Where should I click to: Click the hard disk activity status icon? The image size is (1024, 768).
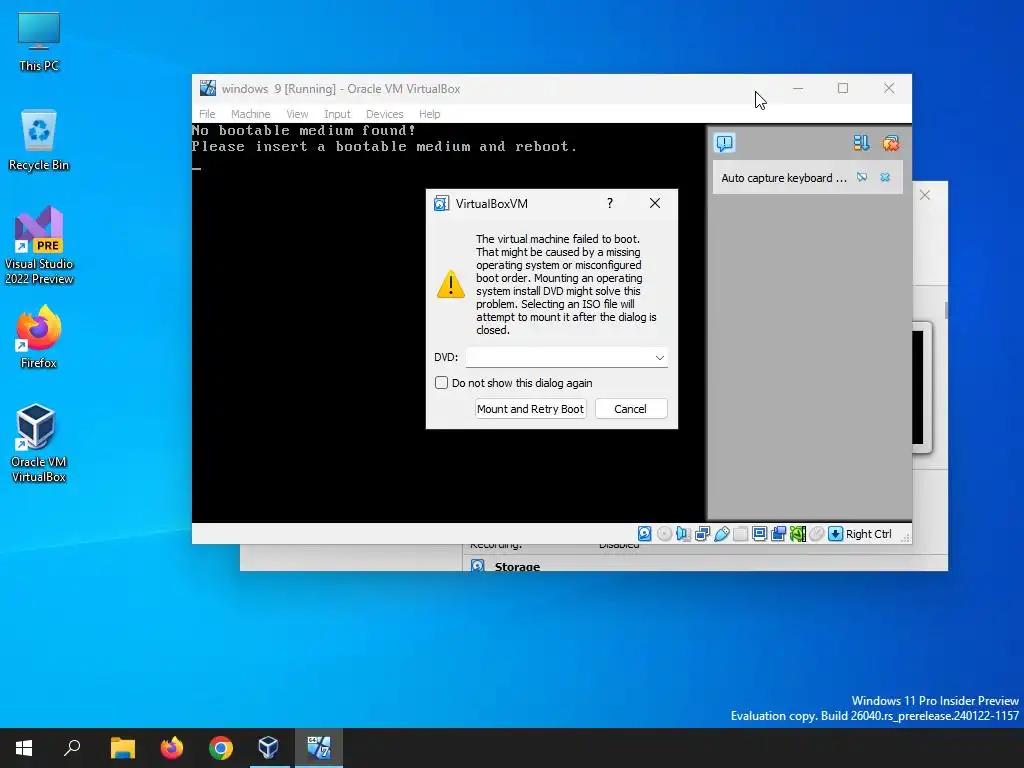tap(645, 534)
